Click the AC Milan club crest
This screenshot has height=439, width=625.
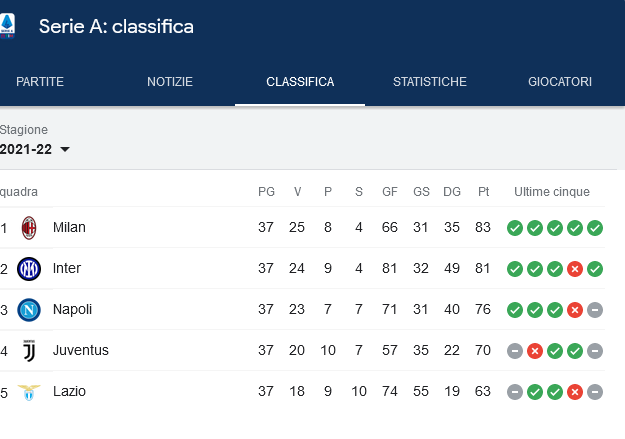pyautogui.click(x=29, y=228)
